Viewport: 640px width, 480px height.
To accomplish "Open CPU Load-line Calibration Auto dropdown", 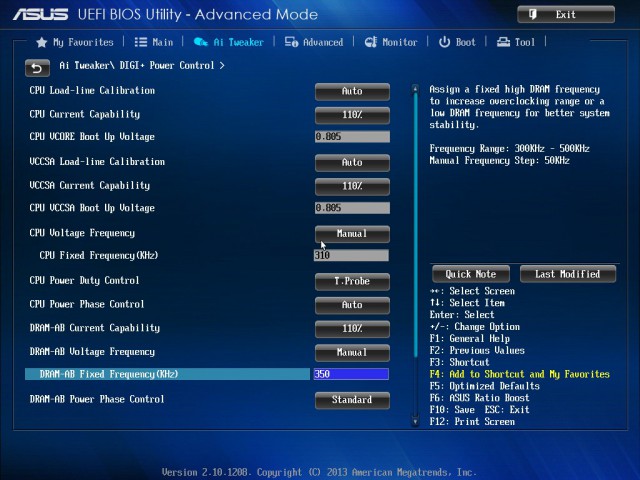I will [352, 91].
